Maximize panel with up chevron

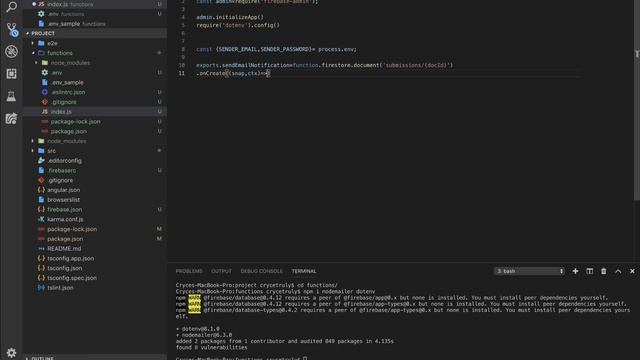(618, 271)
